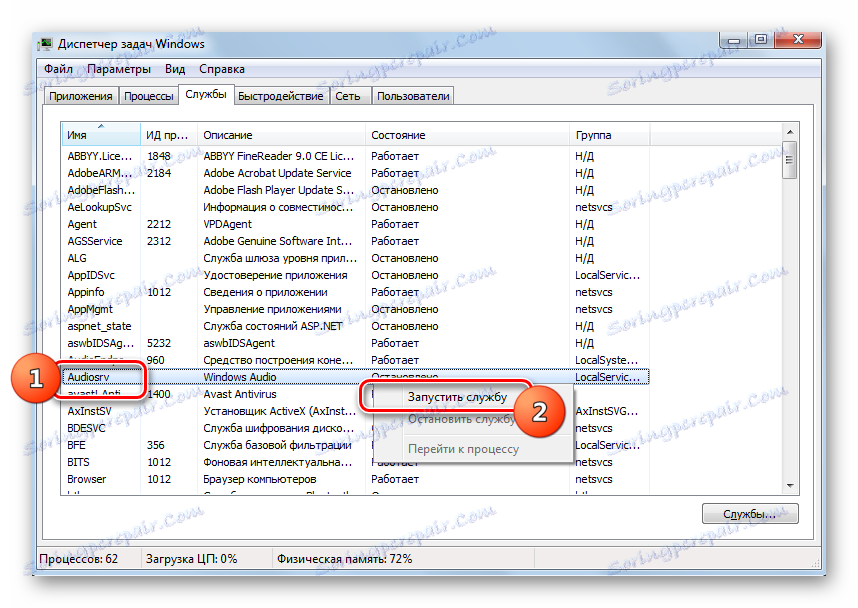The width and height of the screenshot is (858, 608).
Task: Click the Windows Audio description cell
Action: coord(240,377)
